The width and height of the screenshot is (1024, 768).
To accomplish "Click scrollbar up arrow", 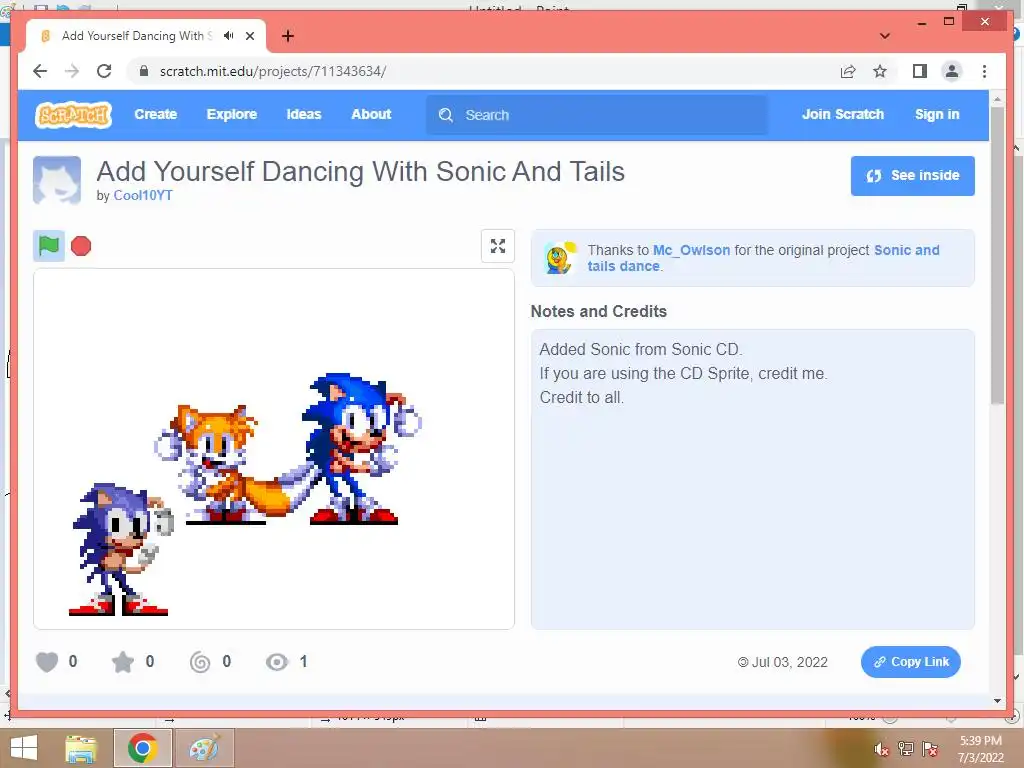I will (x=997, y=99).
